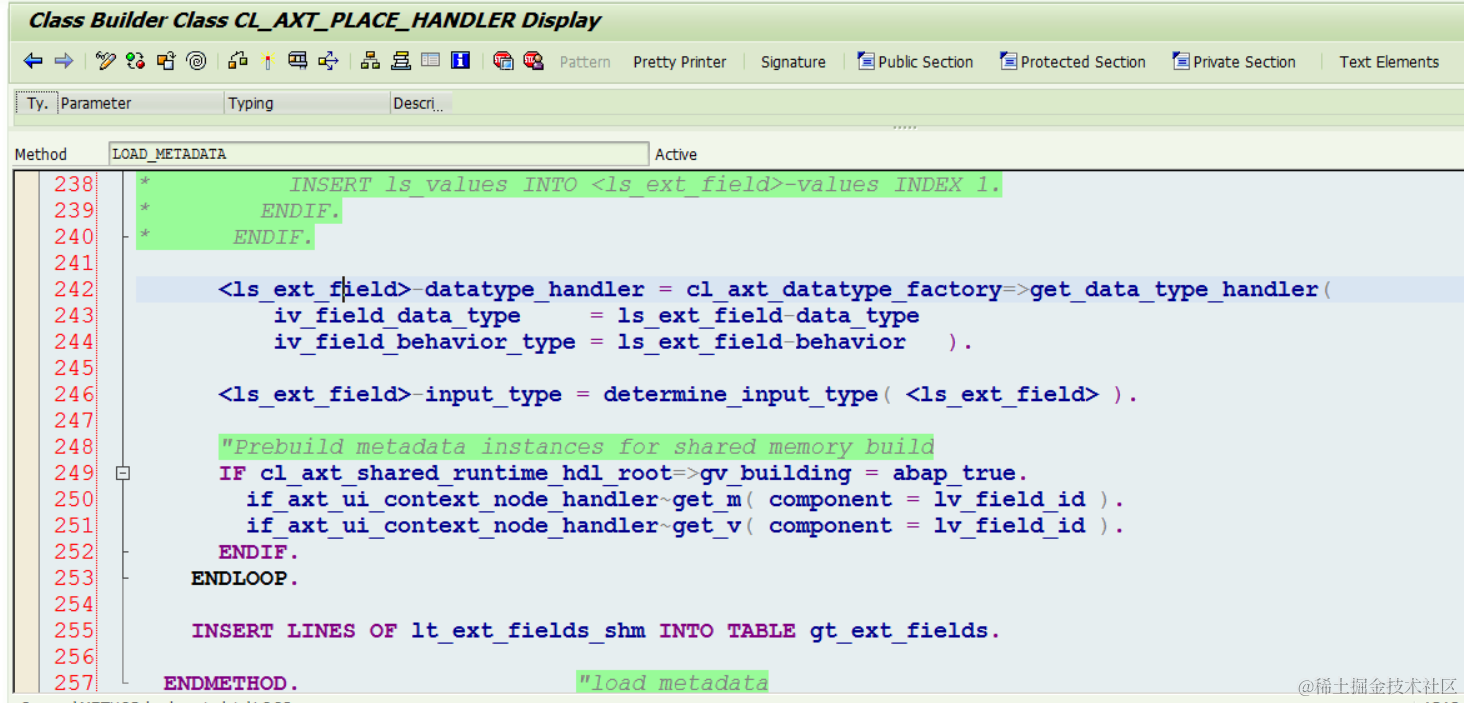Open the method Signature
The image size is (1464, 703).
tap(793, 62)
